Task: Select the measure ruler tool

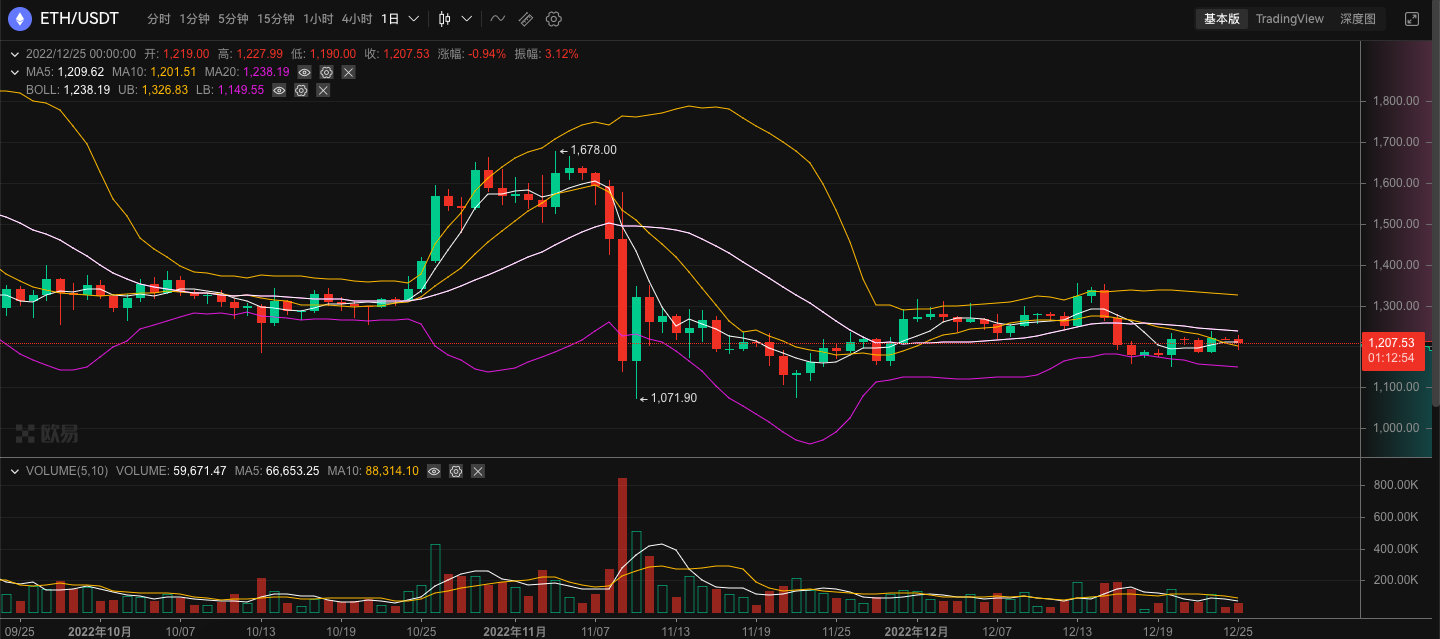Action: point(525,18)
